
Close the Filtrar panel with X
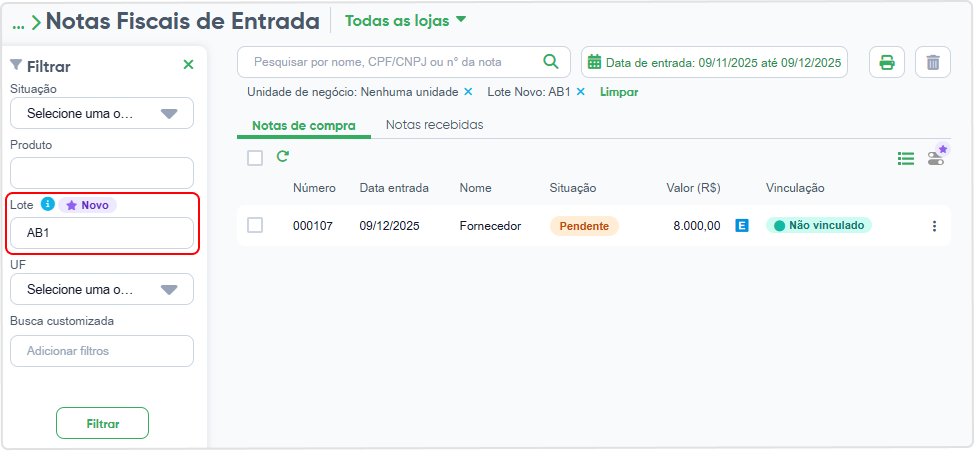(x=188, y=65)
